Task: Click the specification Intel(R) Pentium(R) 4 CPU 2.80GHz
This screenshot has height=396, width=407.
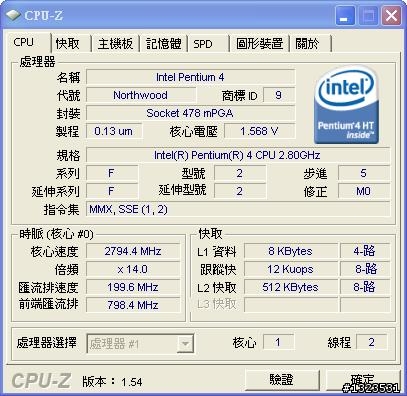Action: coord(238,155)
